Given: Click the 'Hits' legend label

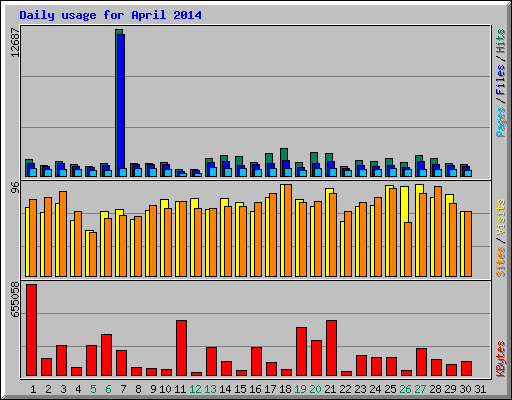Looking at the screenshot, I should tap(501, 41).
